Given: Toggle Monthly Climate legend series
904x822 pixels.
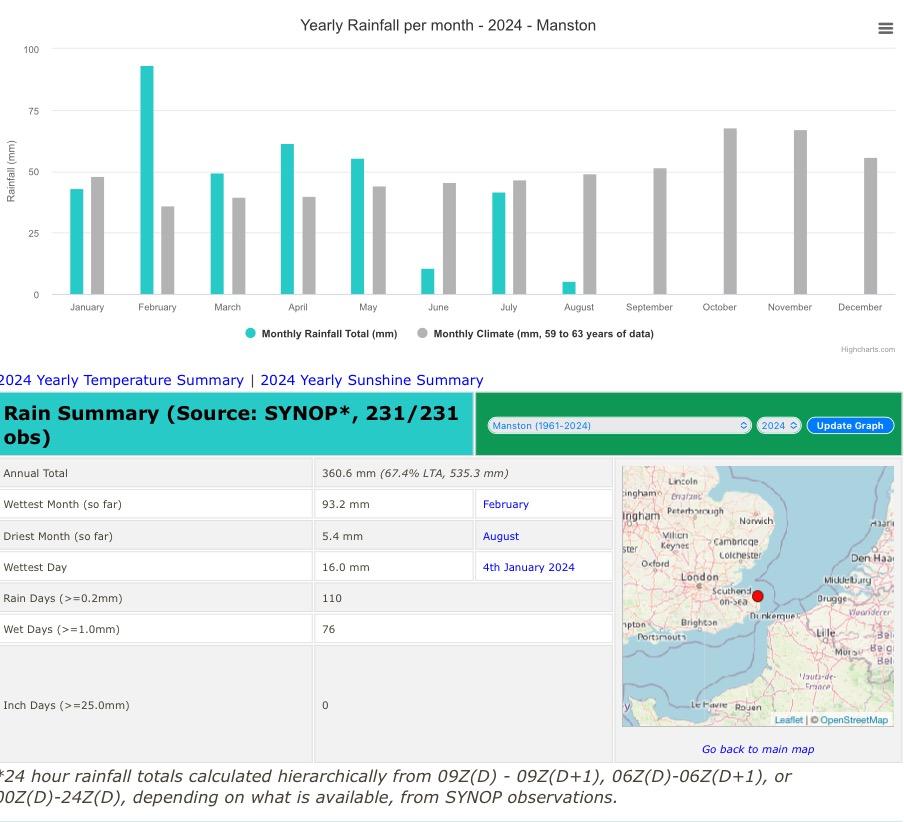Looking at the screenshot, I should point(543,334).
